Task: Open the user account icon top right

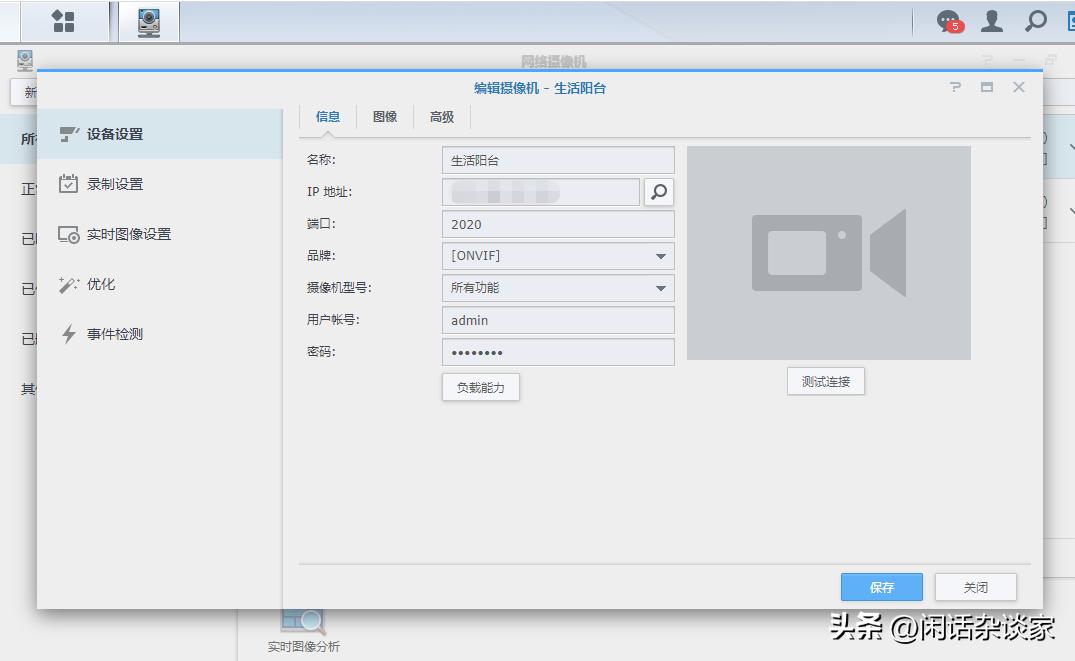Action: (991, 20)
